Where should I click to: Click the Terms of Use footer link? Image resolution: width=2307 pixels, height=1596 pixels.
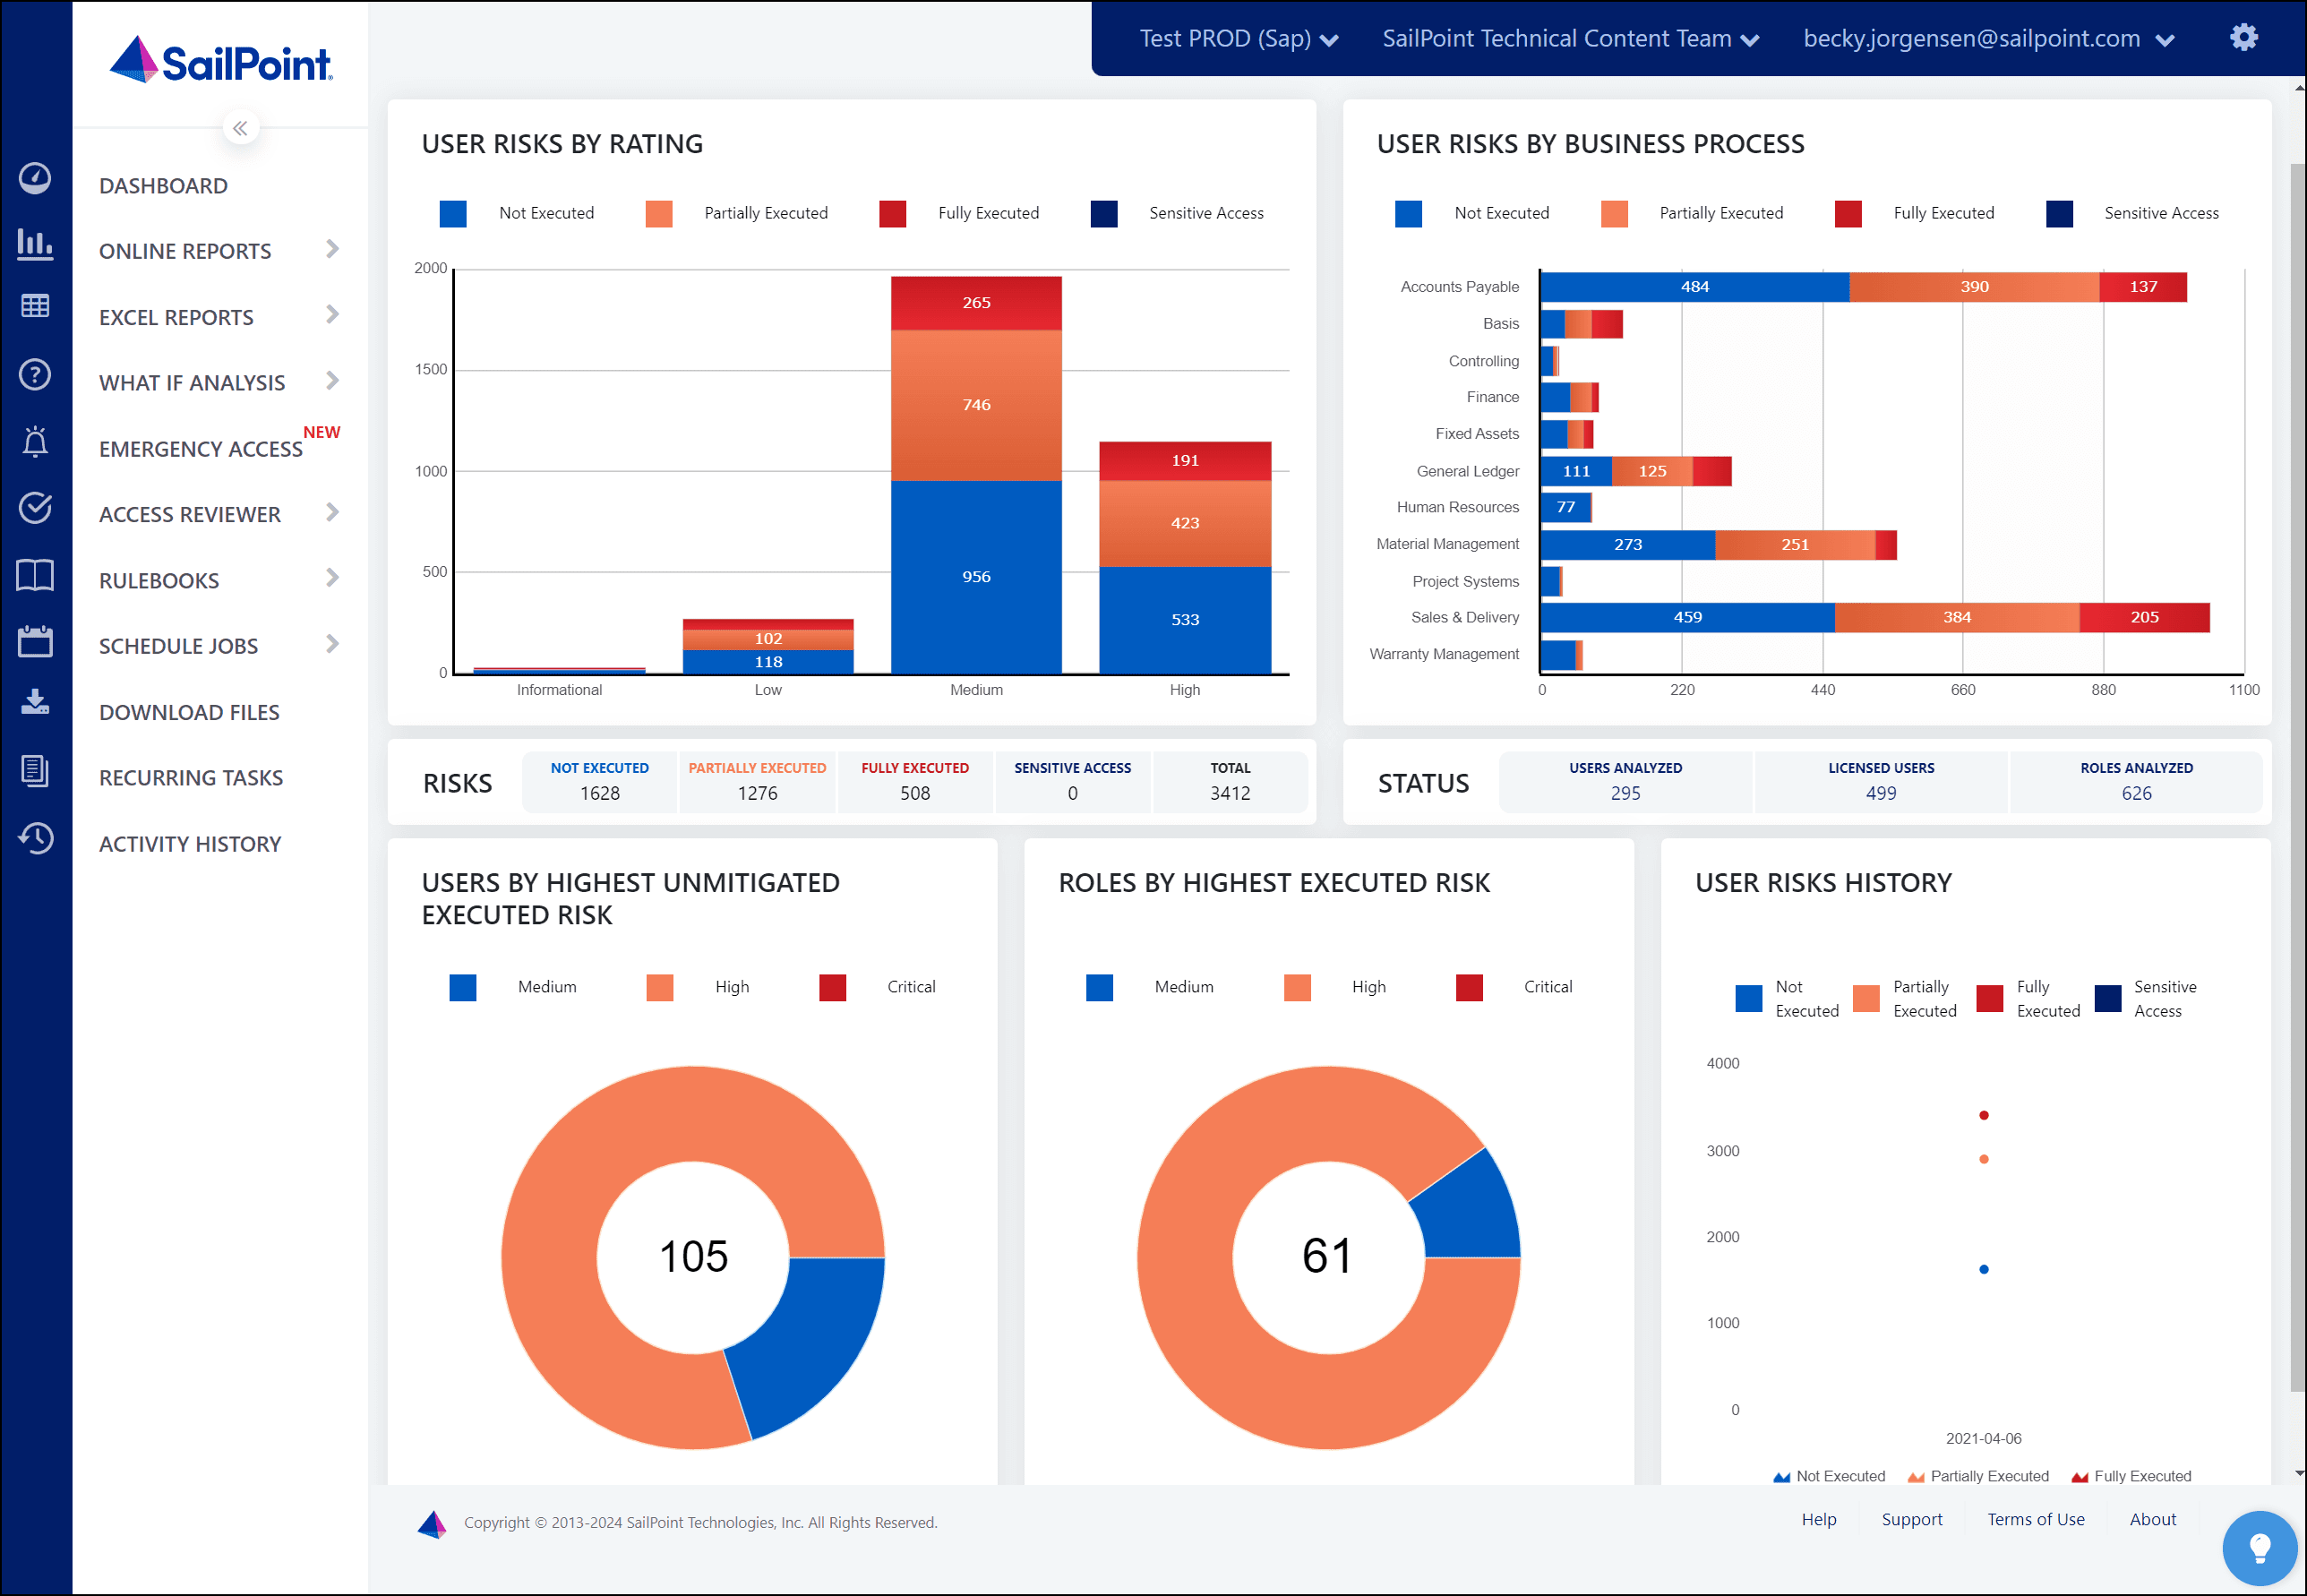[x=2035, y=1519]
